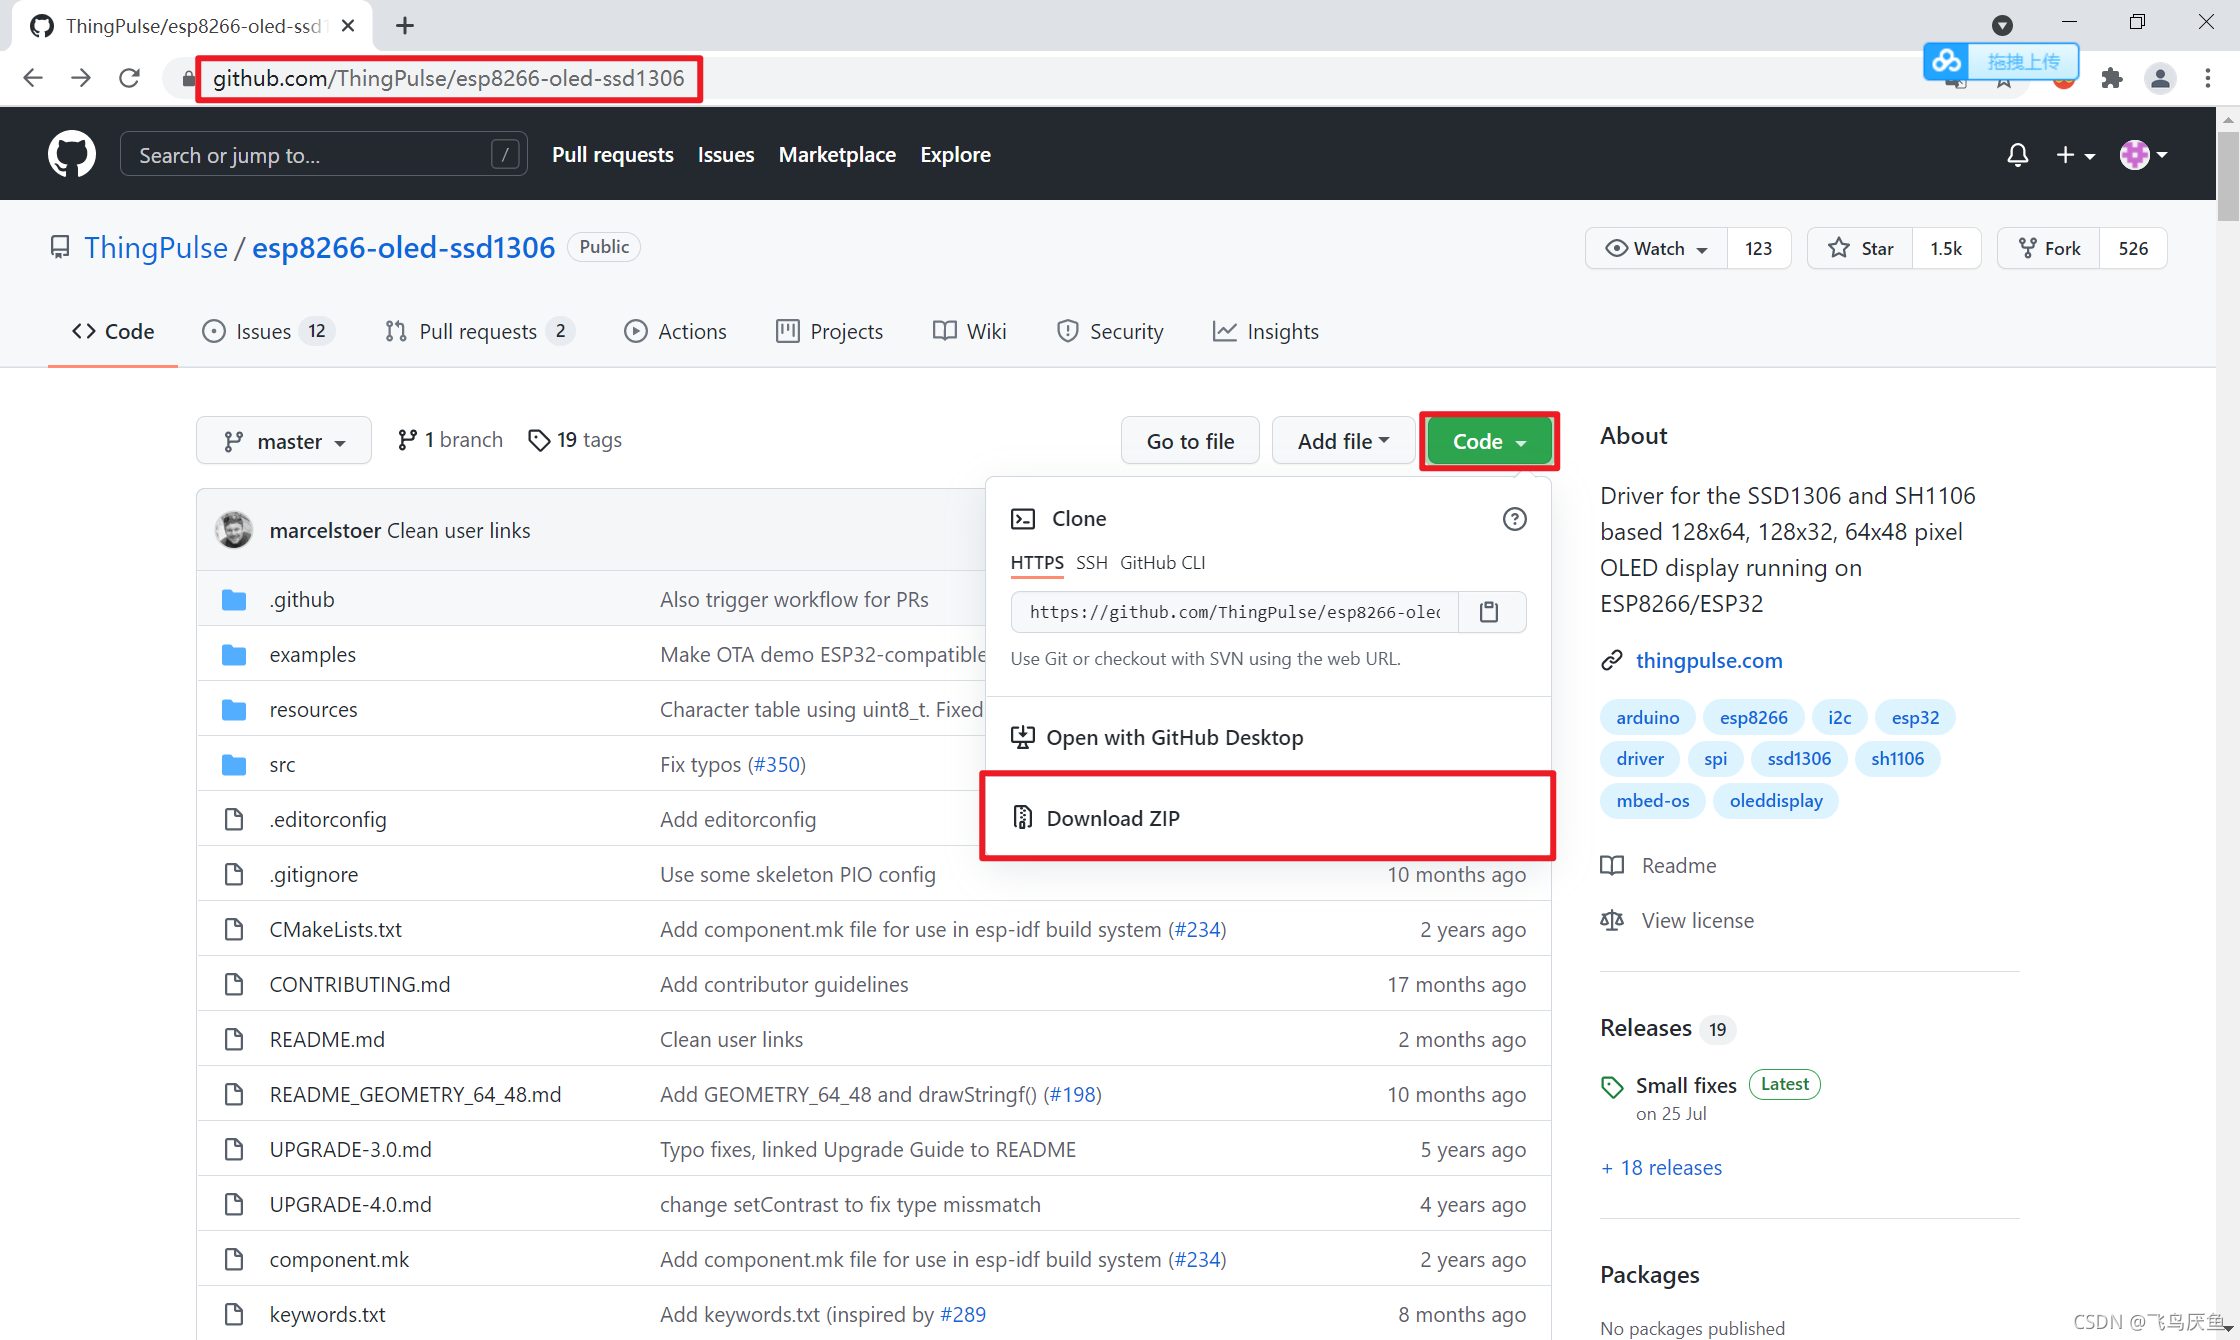
Task: Open the browser extensions puzzle icon
Action: (2111, 78)
